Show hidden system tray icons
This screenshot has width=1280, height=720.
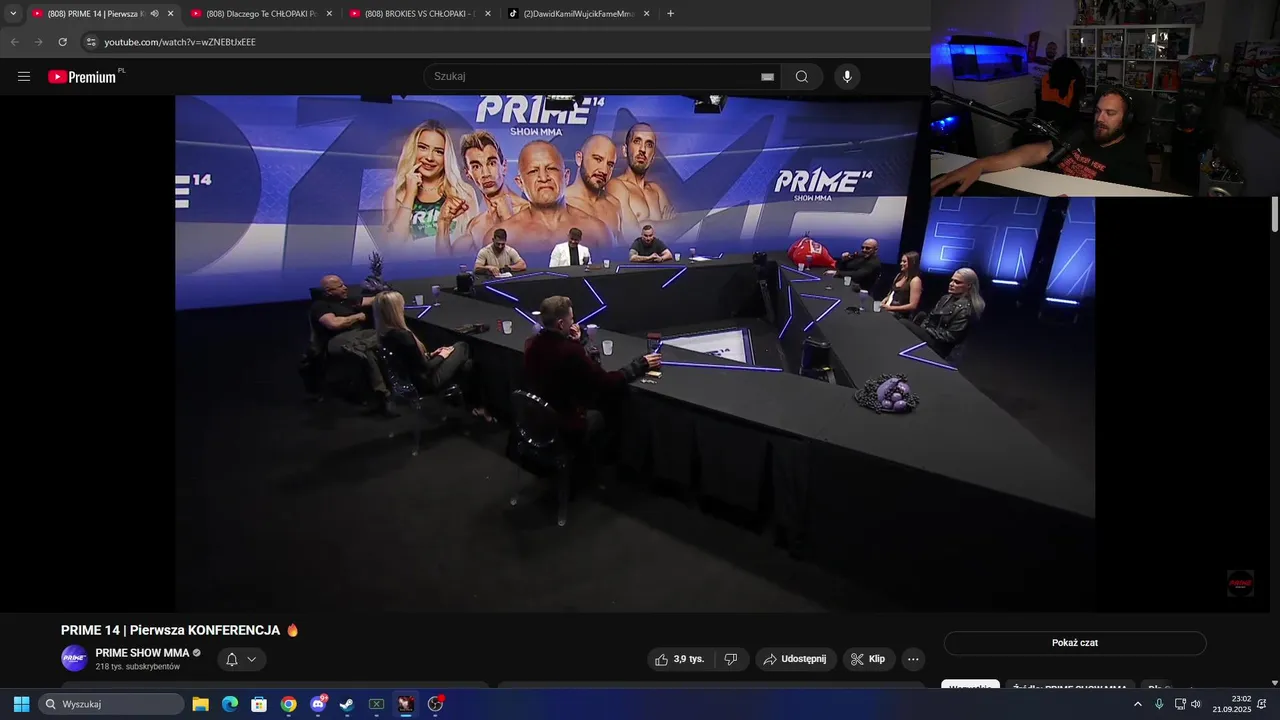(1137, 704)
